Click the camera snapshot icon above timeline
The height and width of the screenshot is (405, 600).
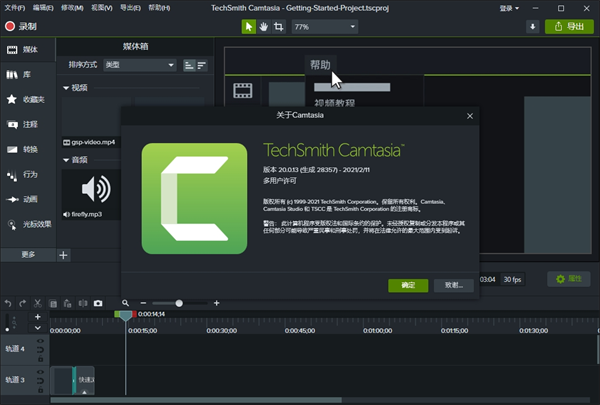coord(98,303)
